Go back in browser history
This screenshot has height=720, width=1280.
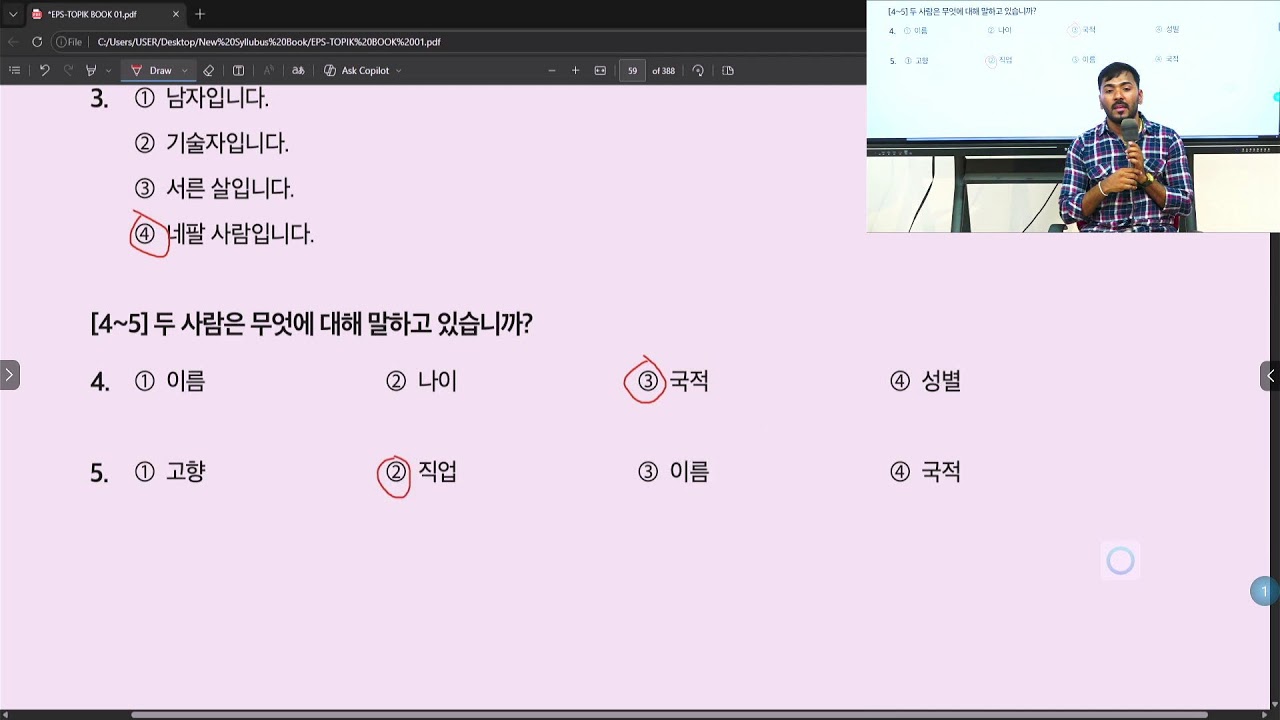pyautogui.click(x=13, y=42)
